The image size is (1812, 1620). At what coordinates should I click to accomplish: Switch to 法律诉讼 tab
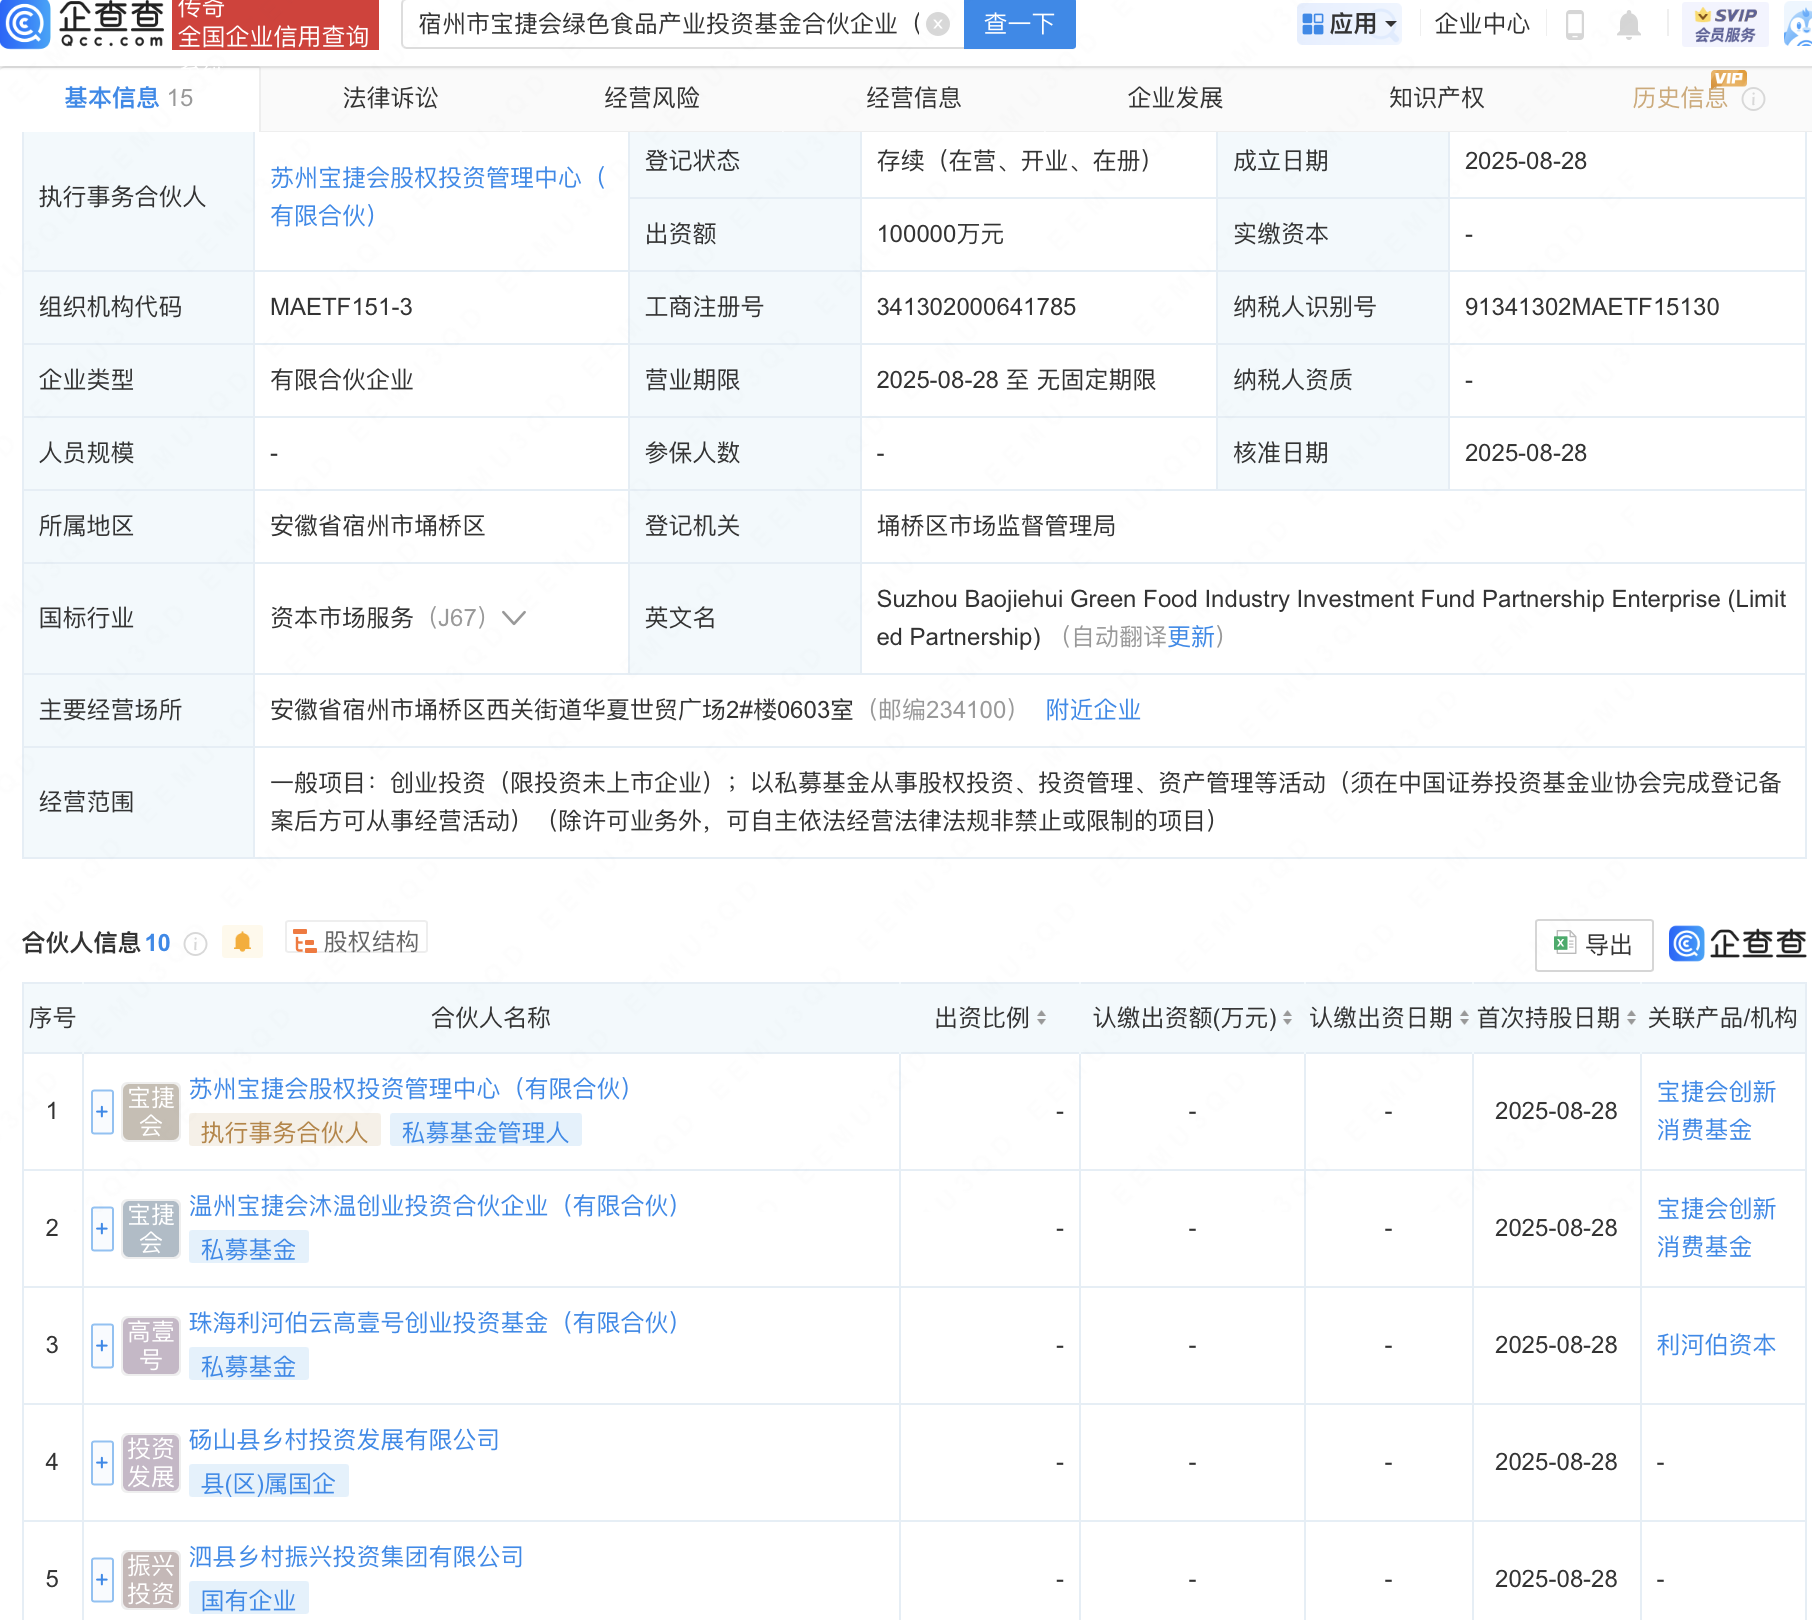[390, 98]
